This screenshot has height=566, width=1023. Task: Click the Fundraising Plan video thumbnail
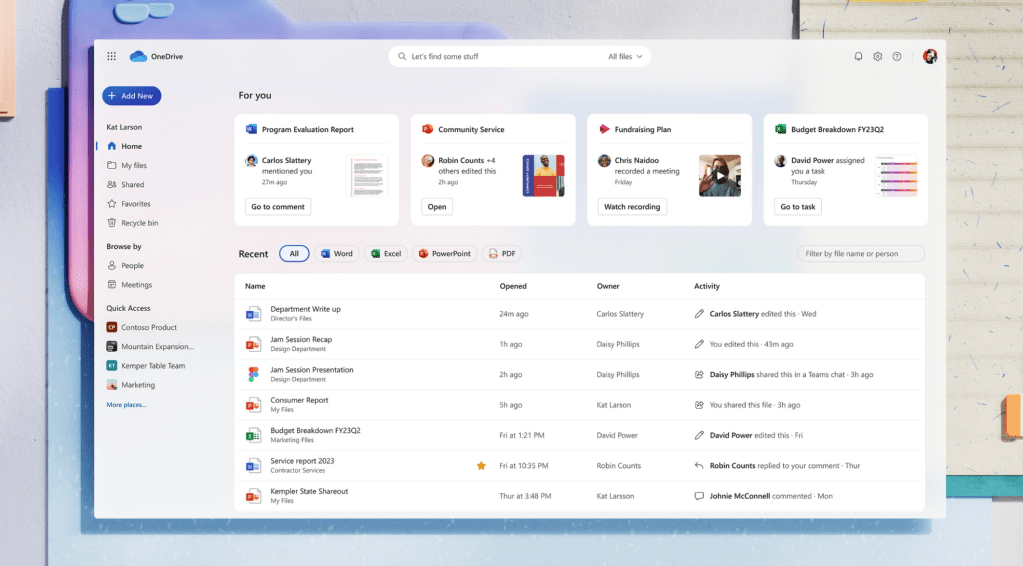coord(719,175)
